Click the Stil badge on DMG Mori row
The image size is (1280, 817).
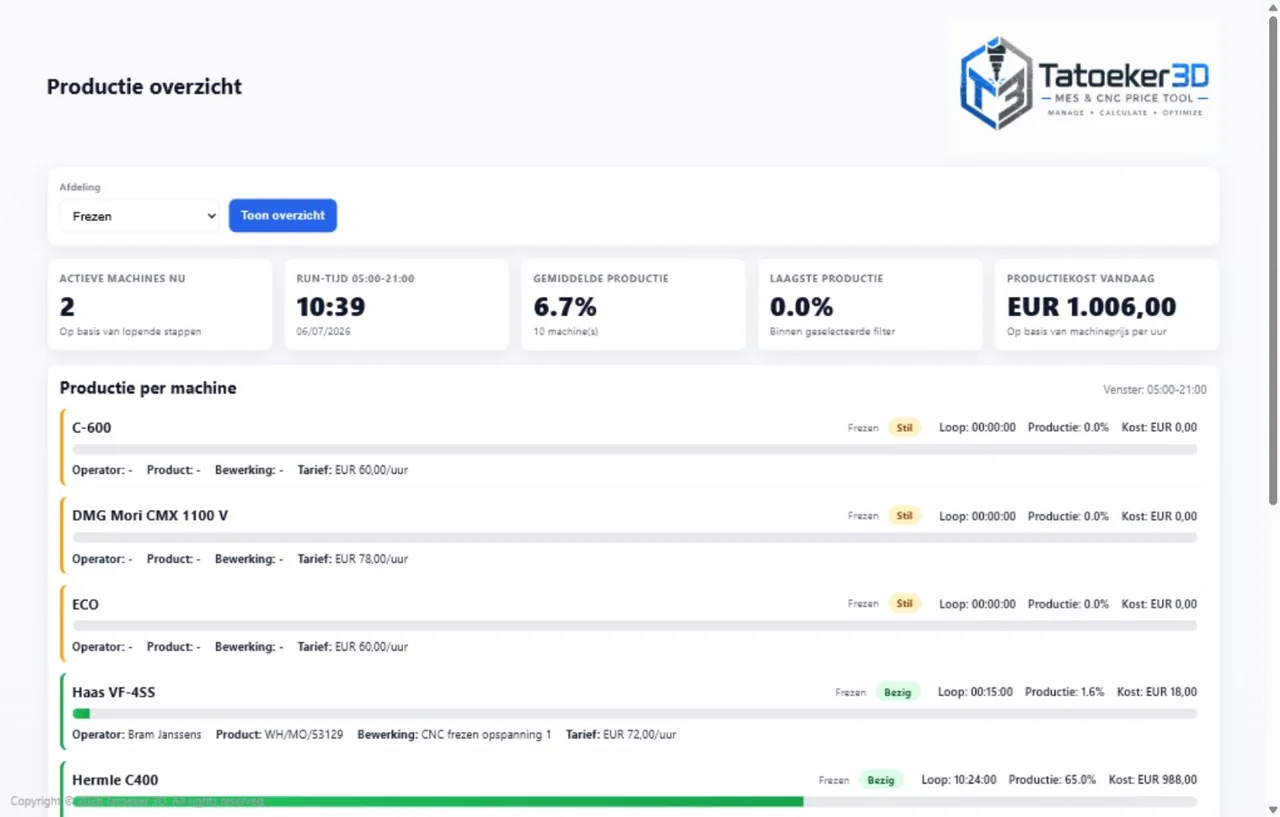[905, 516]
